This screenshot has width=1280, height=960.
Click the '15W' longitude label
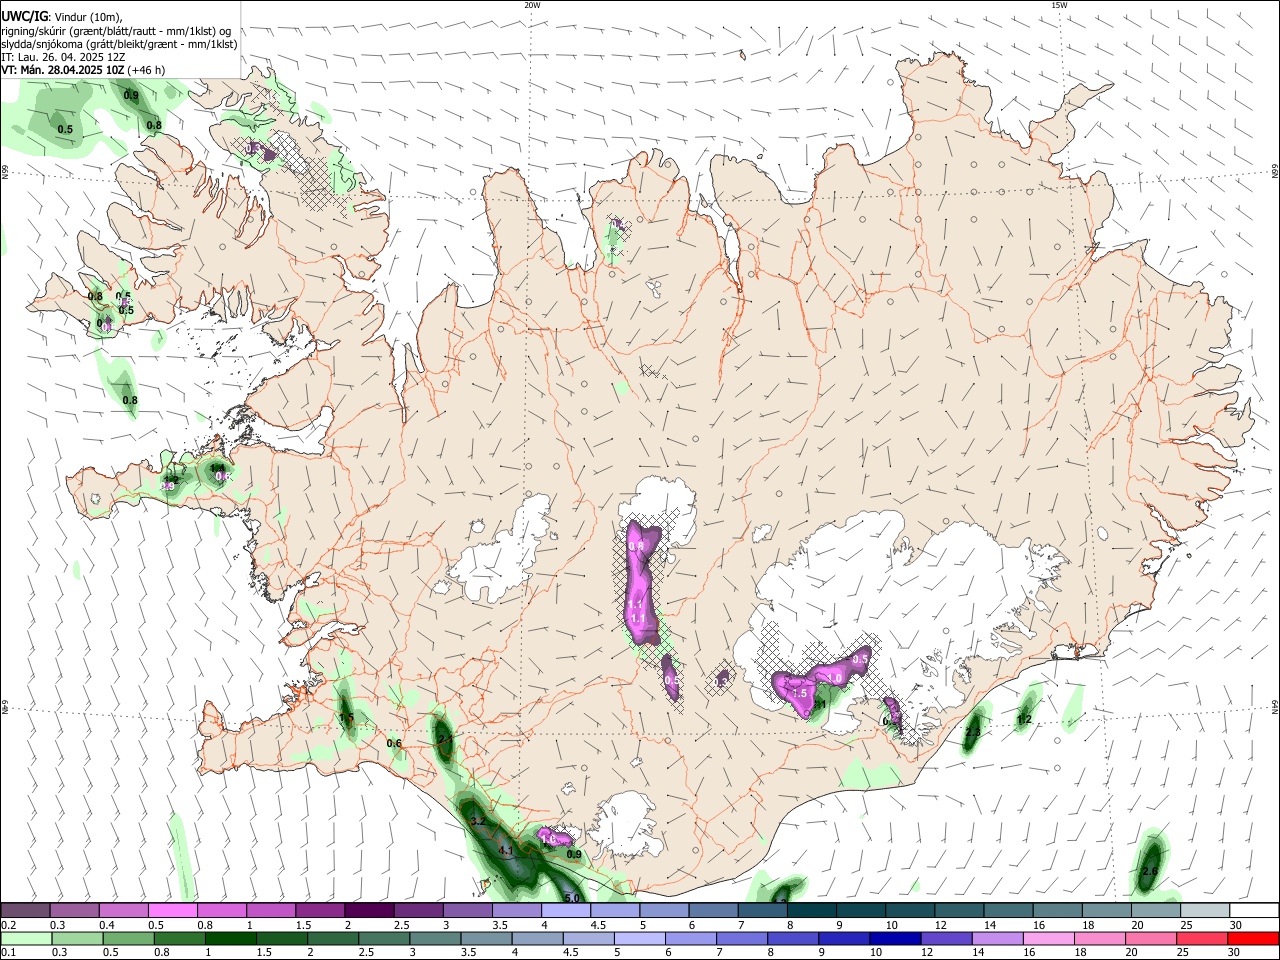point(1058,5)
